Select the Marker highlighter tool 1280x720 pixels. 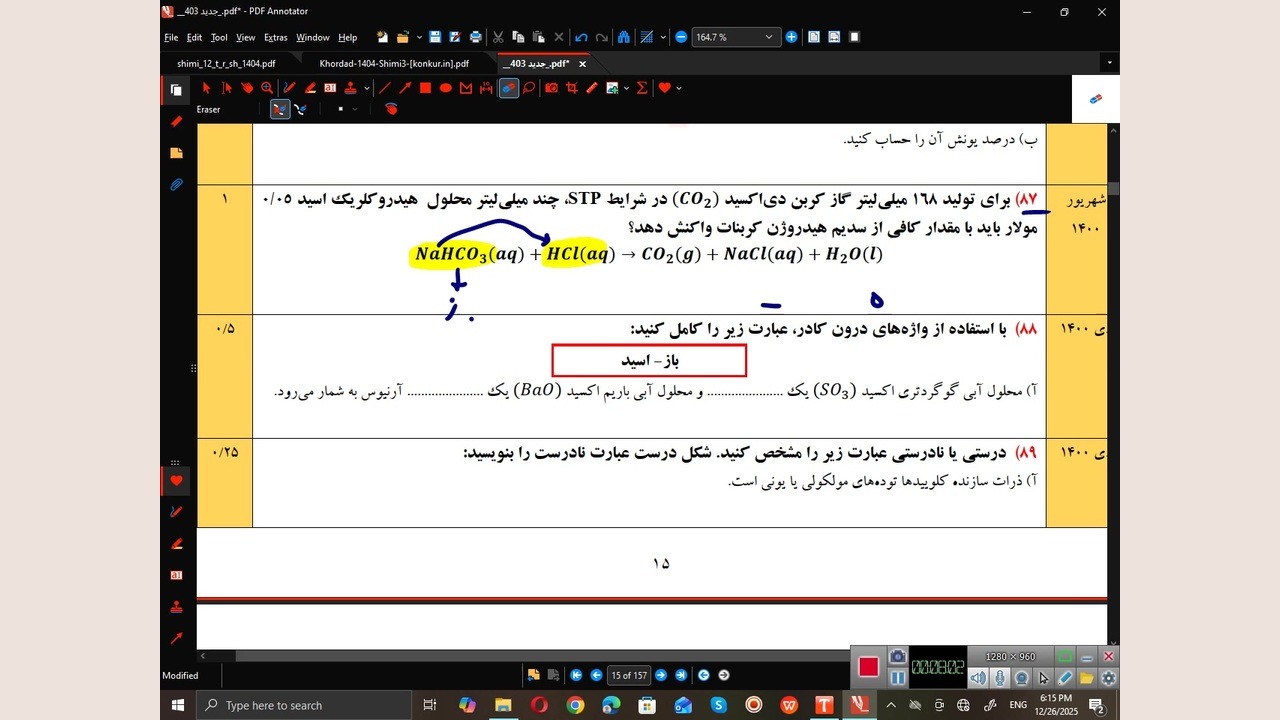310,88
